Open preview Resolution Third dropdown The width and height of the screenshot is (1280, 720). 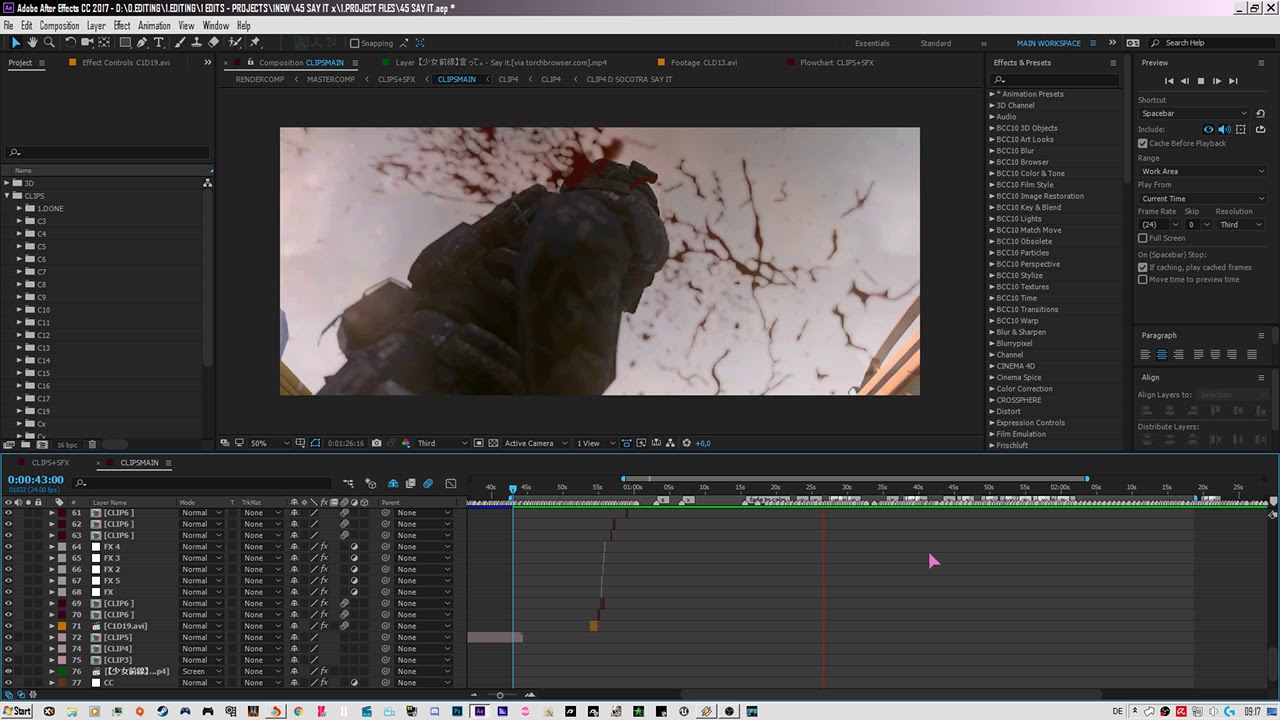pos(1240,225)
